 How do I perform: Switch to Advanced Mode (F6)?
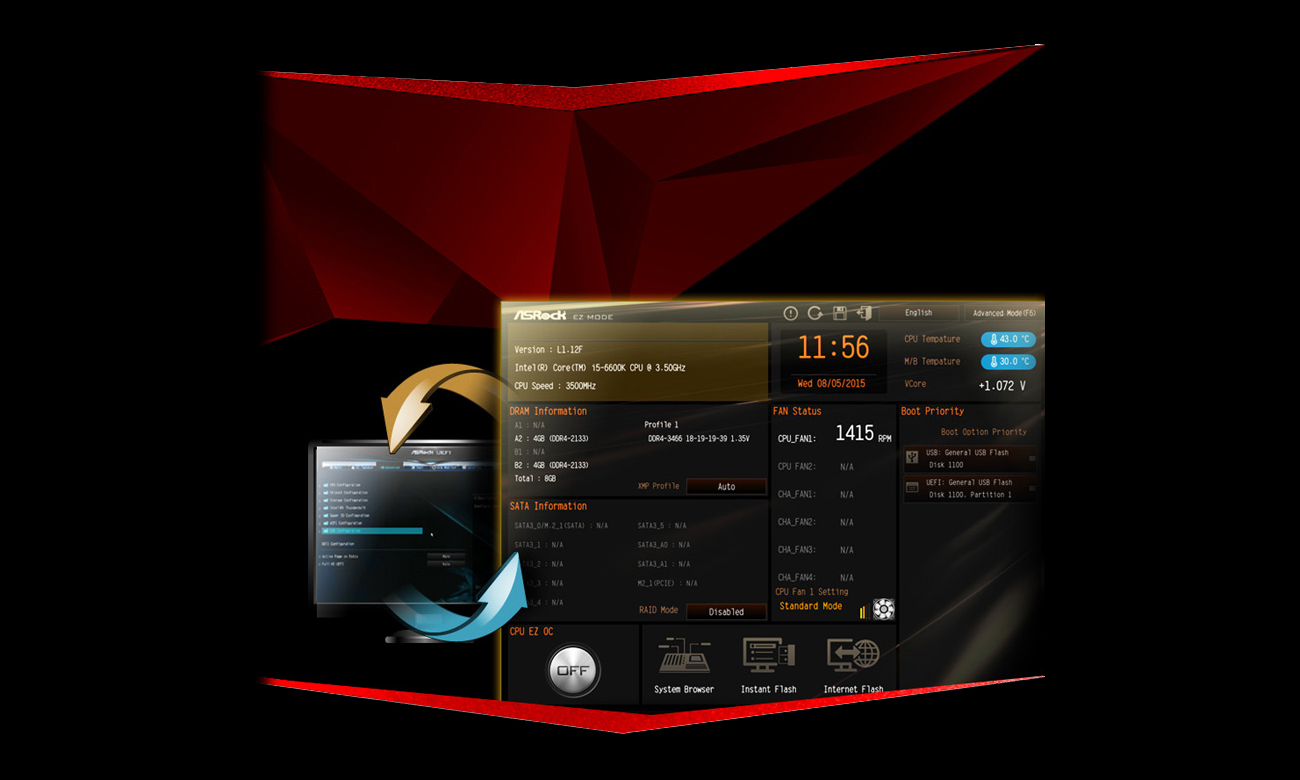click(1004, 313)
